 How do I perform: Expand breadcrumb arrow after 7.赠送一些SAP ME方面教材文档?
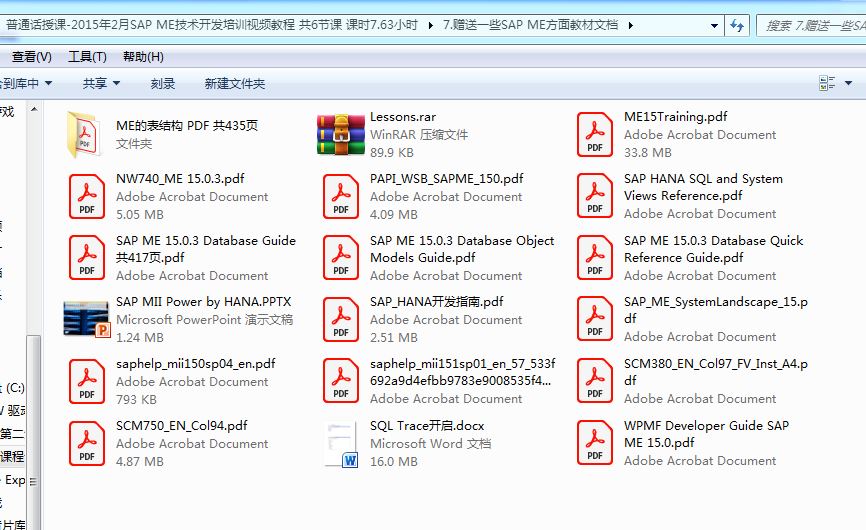coord(630,25)
